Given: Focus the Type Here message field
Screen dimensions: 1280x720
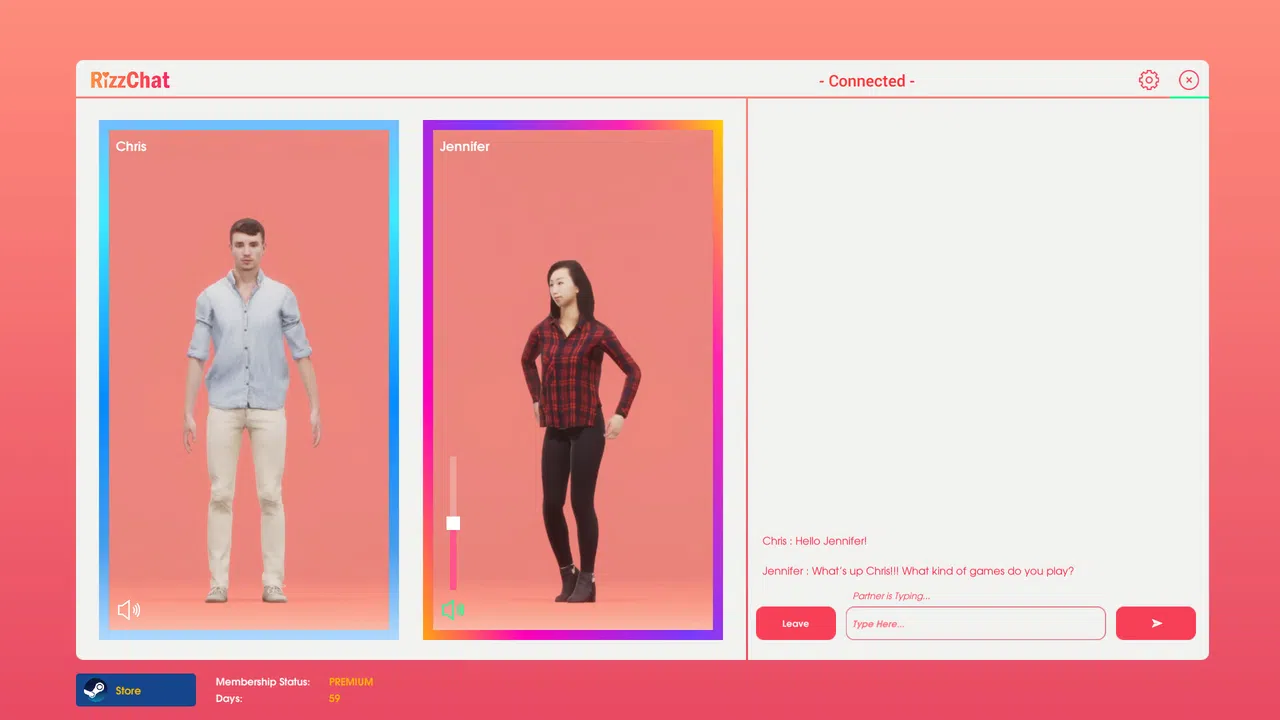Looking at the screenshot, I should click(x=976, y=623).
